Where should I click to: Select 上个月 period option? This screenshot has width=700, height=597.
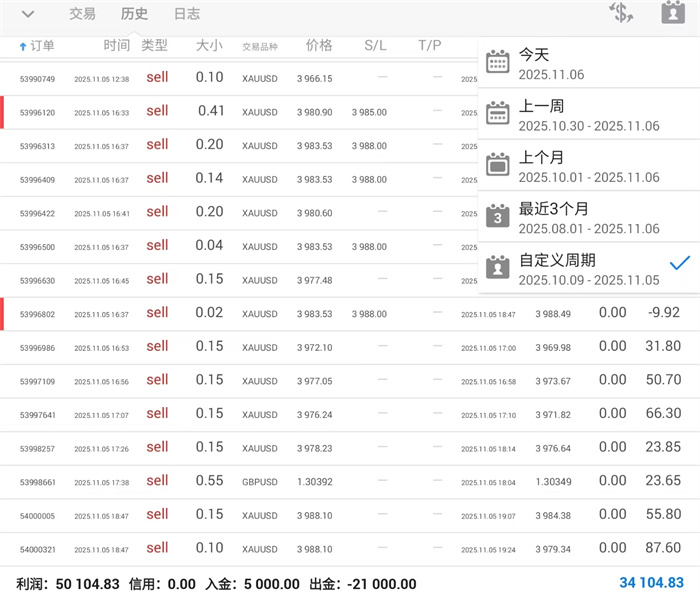[588, 166]
